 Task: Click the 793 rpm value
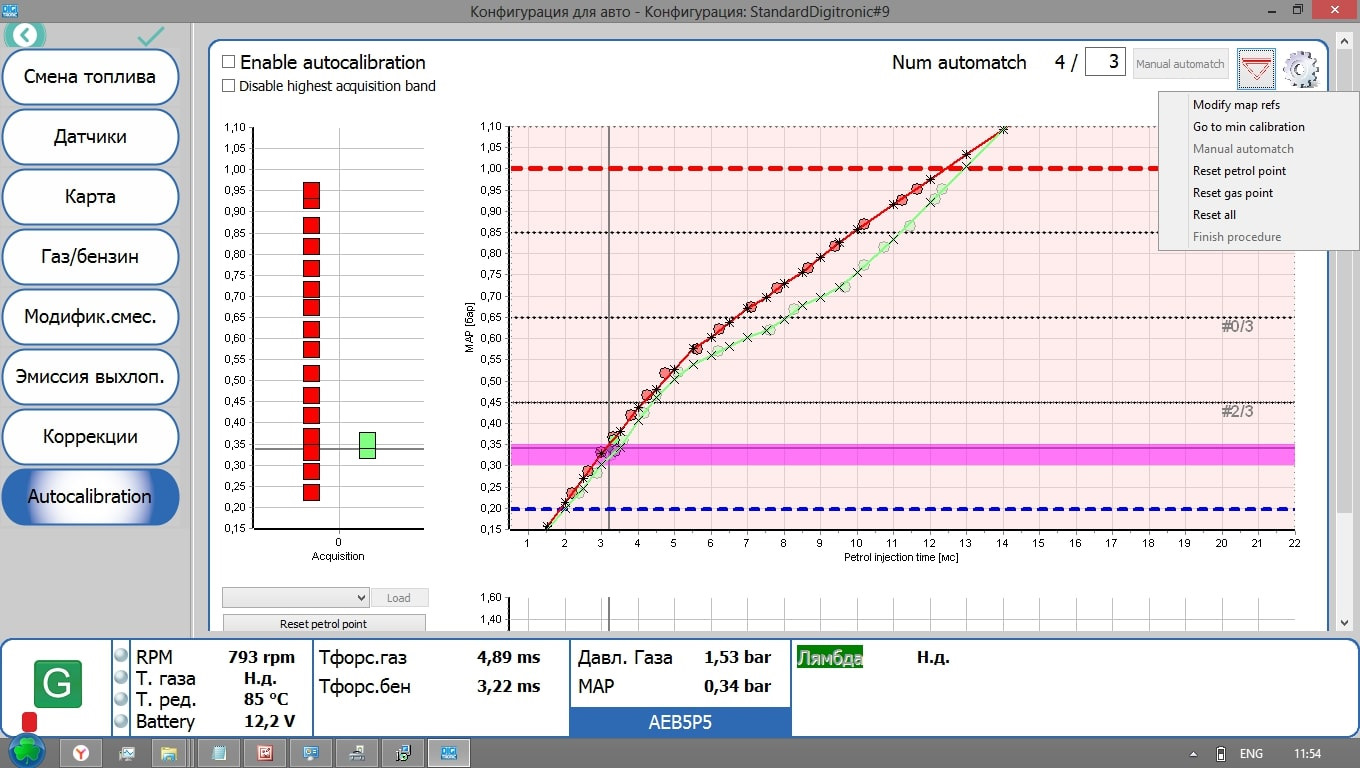(x=262, y=657)
